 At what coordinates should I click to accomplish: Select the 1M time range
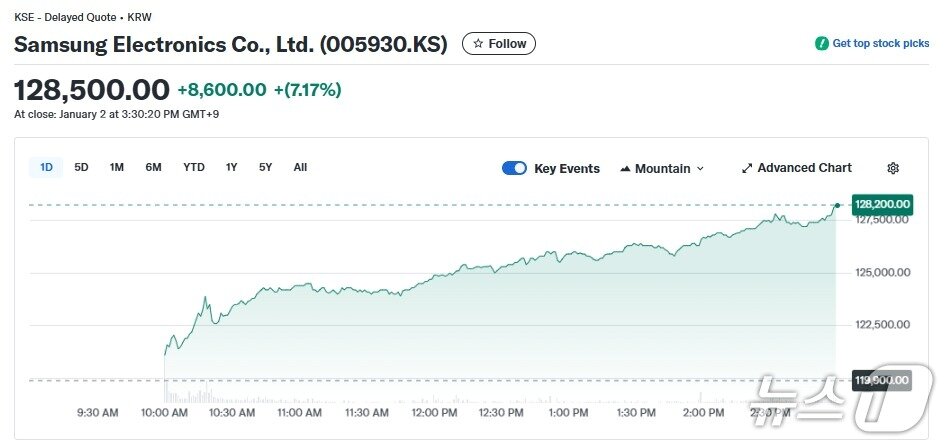click(x=117, y=167)
